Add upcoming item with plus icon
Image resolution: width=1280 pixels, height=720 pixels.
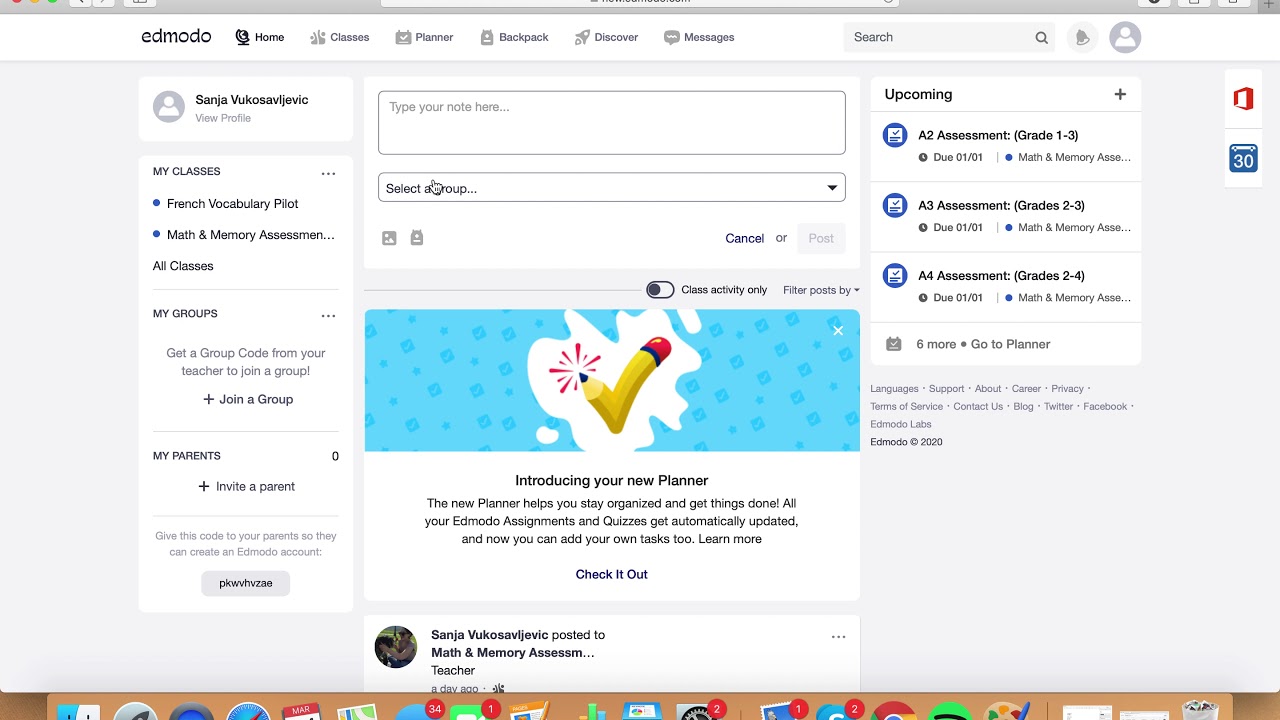1120,94
